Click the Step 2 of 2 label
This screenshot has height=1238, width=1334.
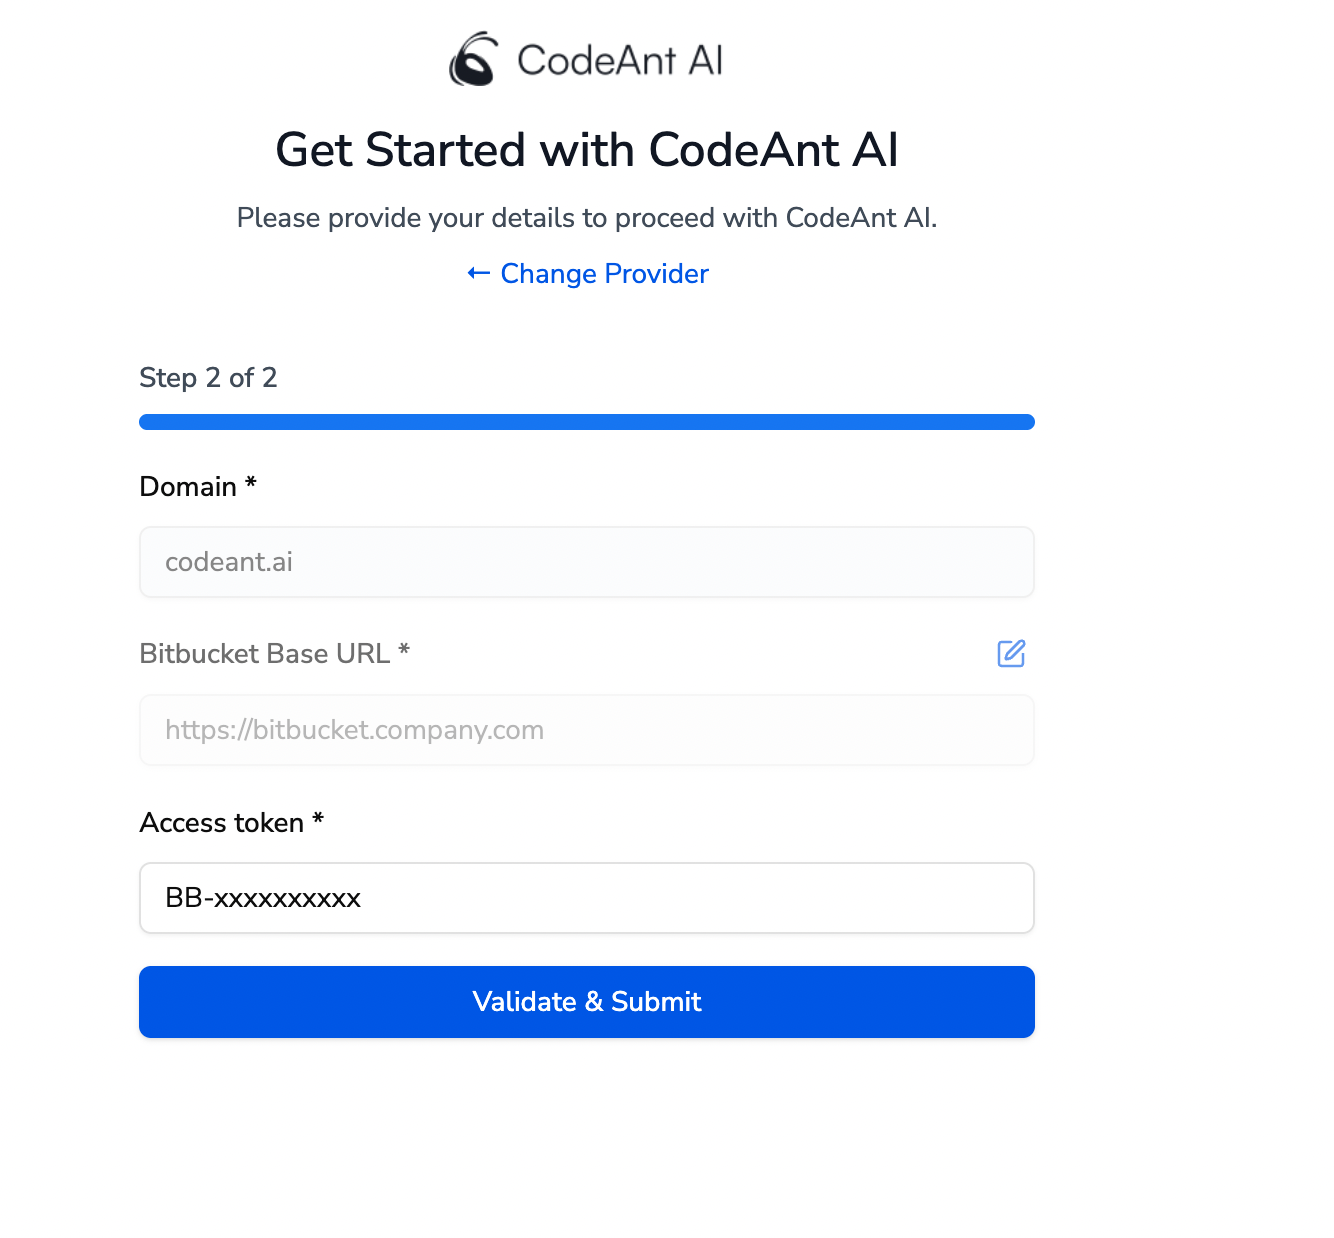208,378
